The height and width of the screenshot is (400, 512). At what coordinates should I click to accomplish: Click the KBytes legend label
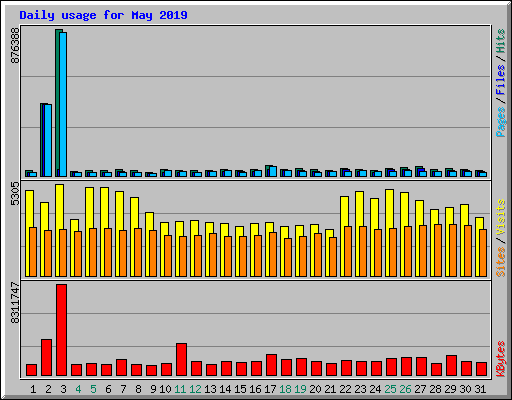tap(501, 359)
